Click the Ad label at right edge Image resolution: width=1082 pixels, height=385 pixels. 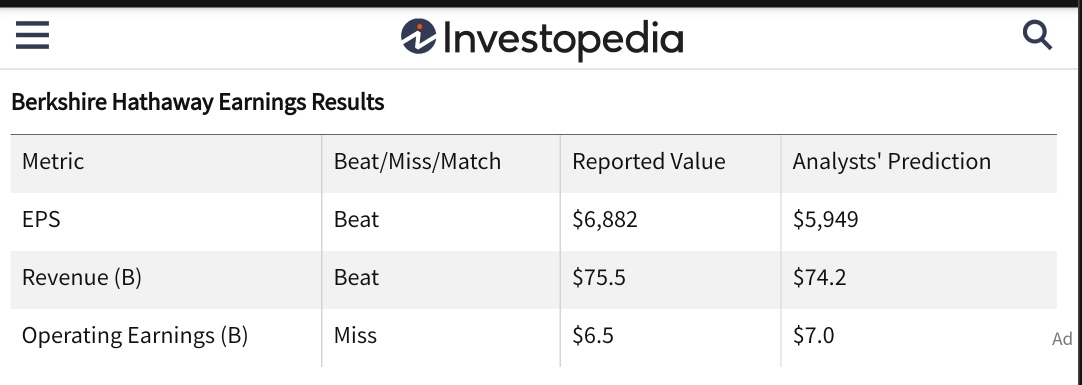pyautogui.click(x=1062, y=339)
